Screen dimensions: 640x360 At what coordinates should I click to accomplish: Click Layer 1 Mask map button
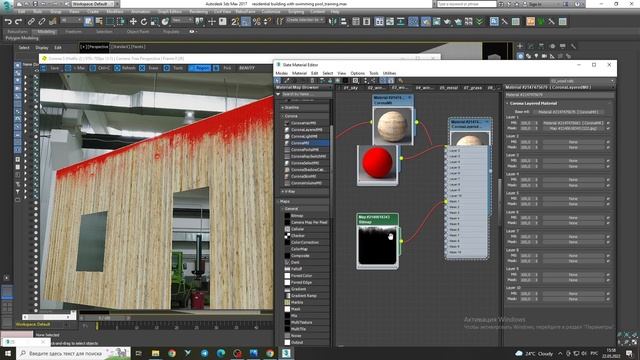coord(573,128)
